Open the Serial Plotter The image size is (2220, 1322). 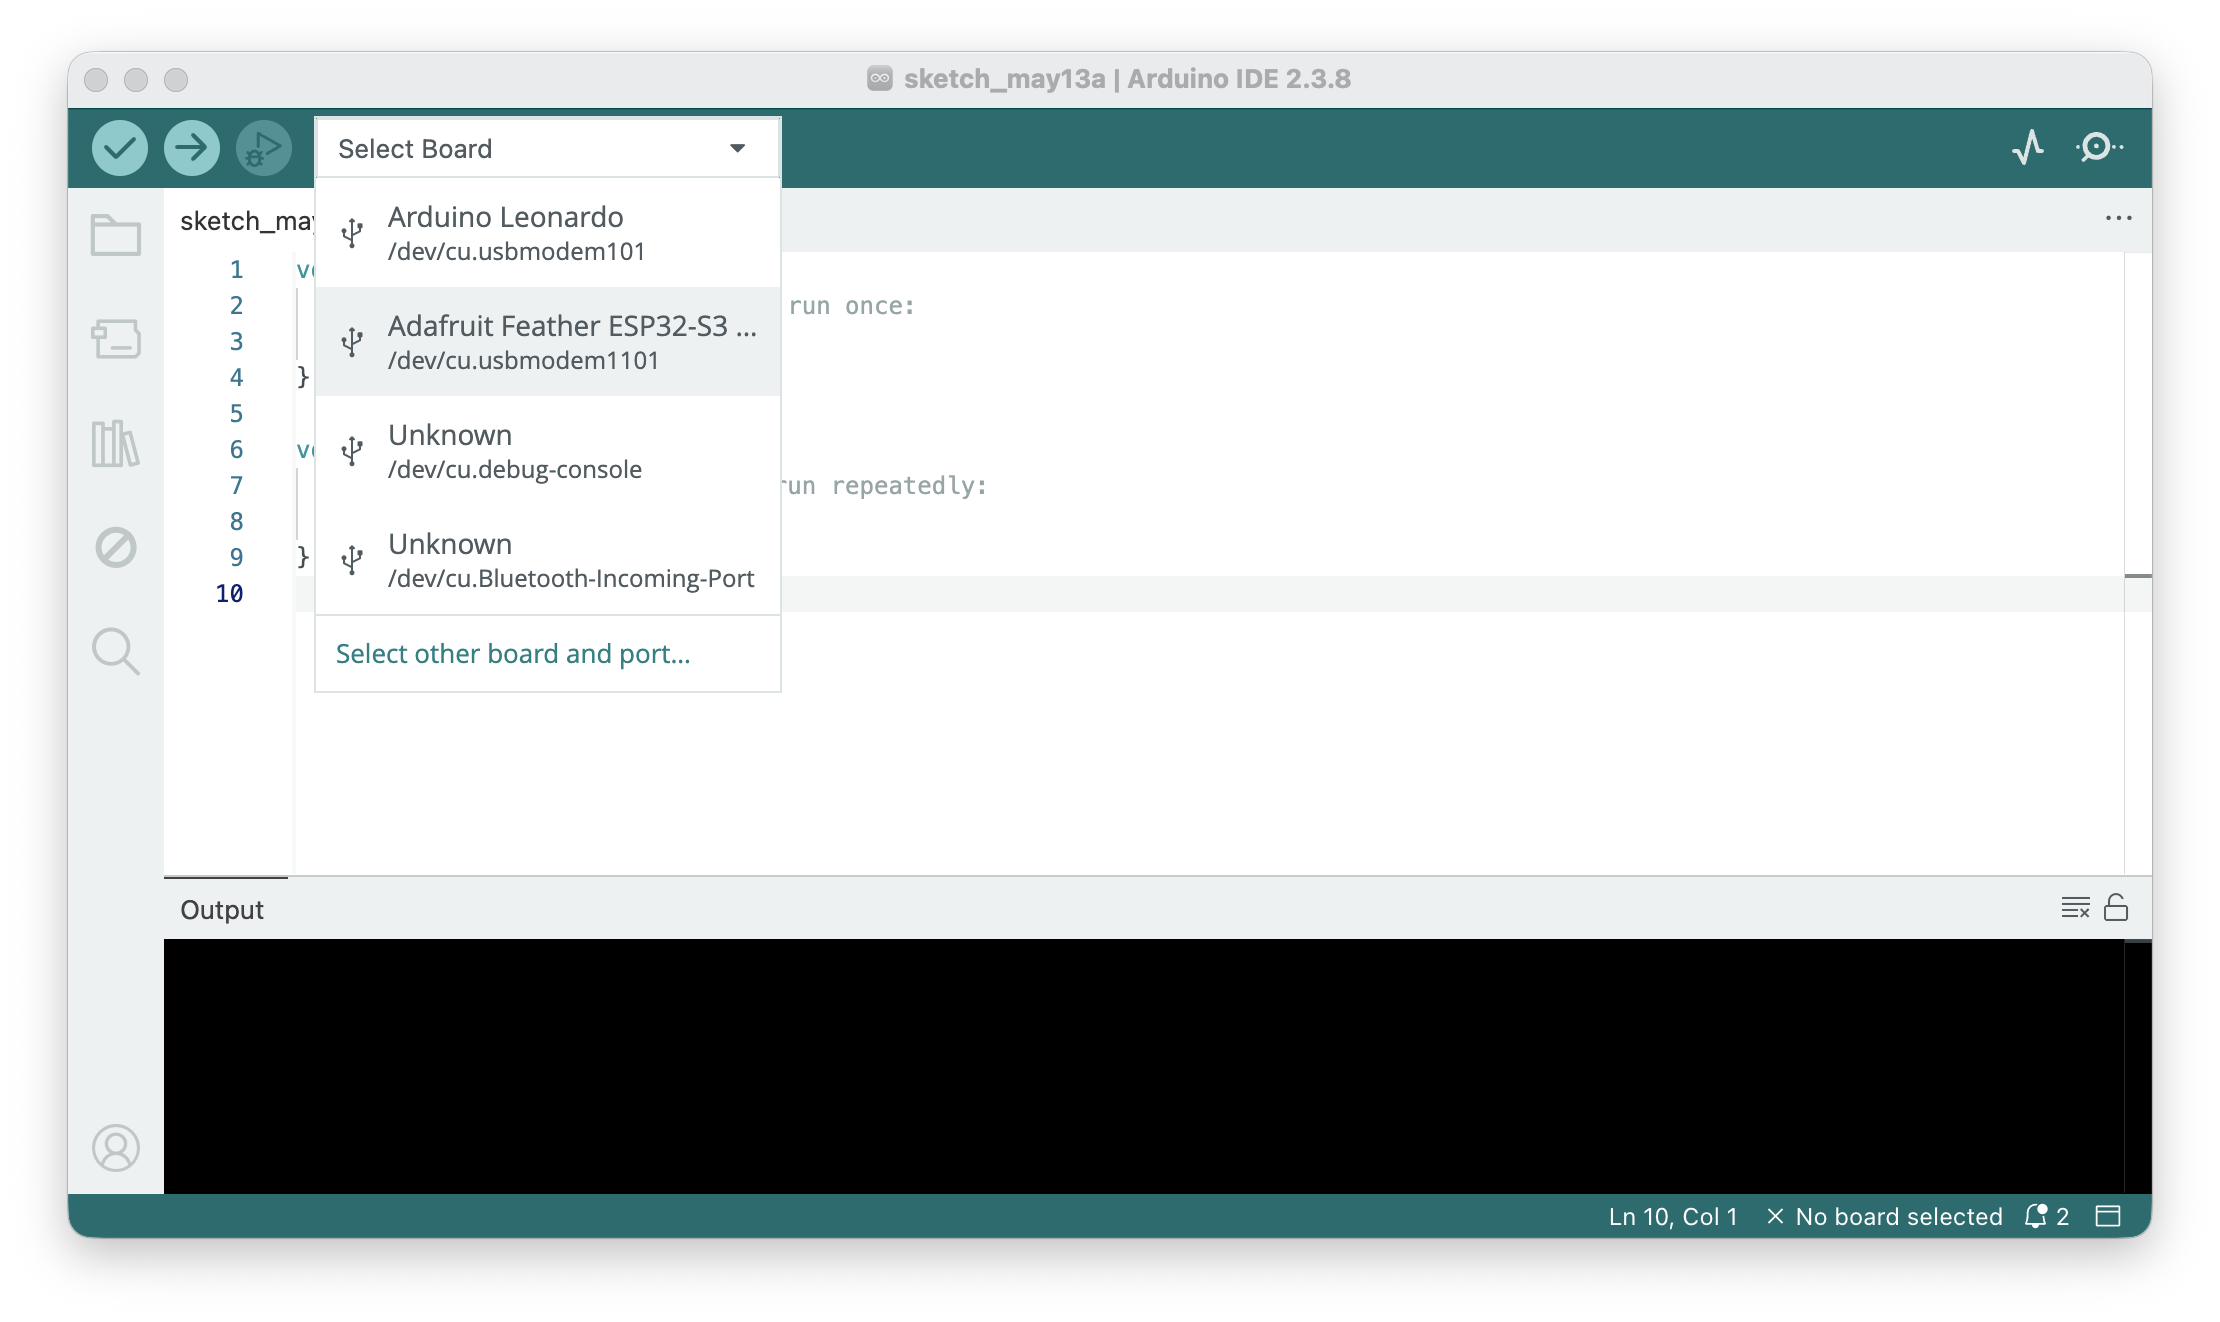2028,148
